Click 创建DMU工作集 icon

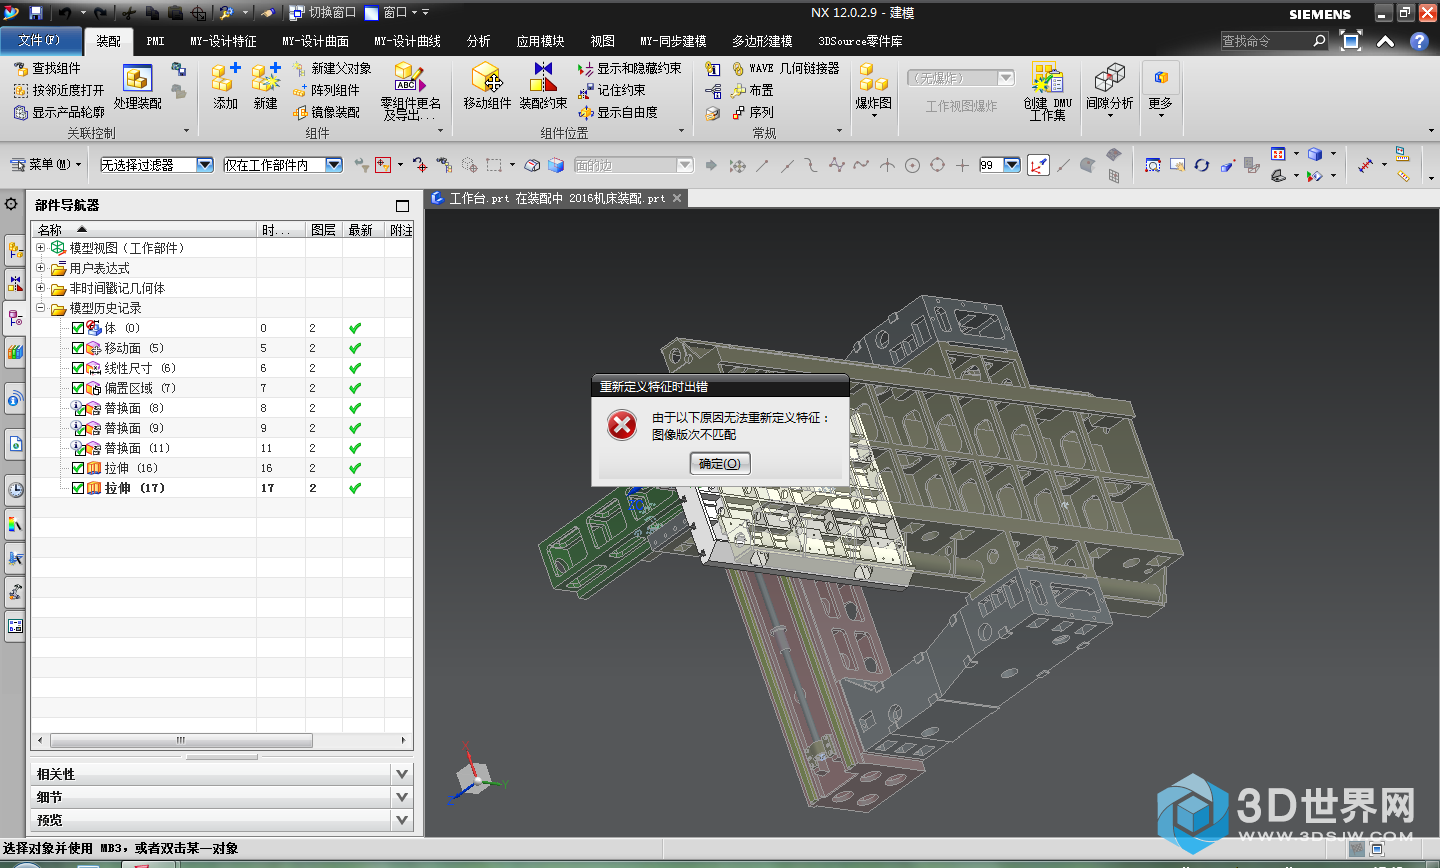1047,92
